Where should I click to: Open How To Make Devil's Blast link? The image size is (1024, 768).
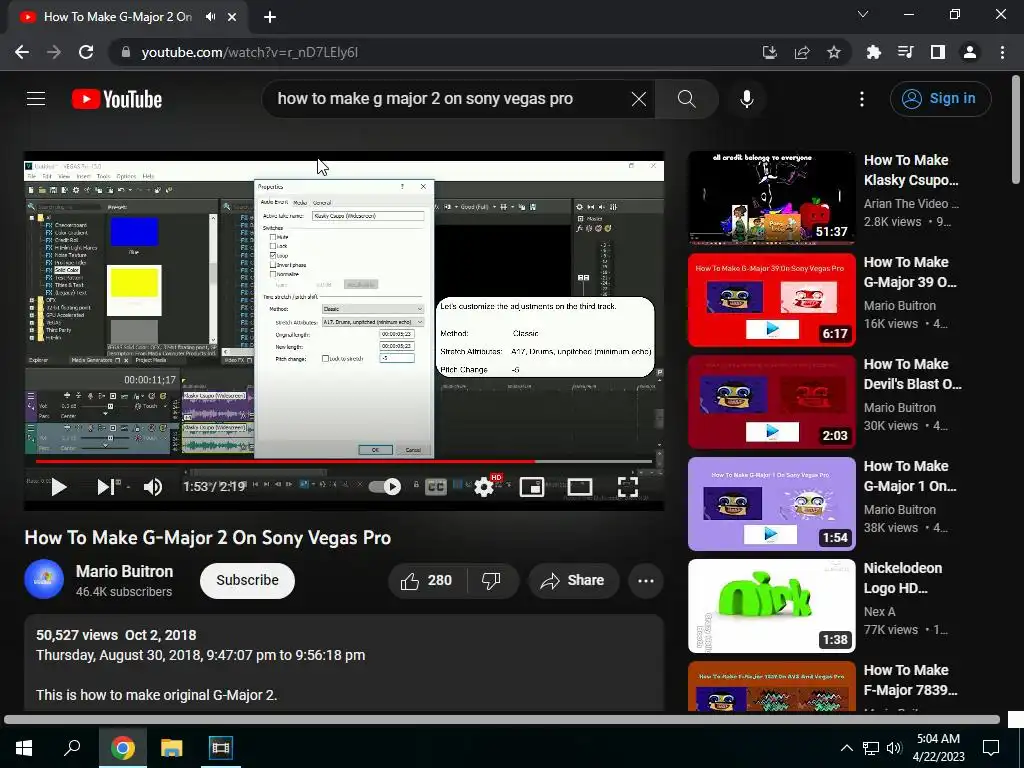point(913,374)
